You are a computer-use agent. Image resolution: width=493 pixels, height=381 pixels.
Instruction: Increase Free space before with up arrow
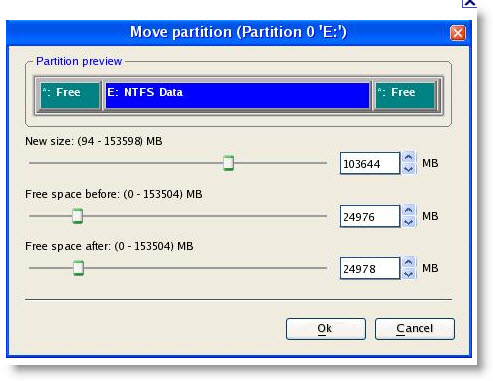pos(409,210)
